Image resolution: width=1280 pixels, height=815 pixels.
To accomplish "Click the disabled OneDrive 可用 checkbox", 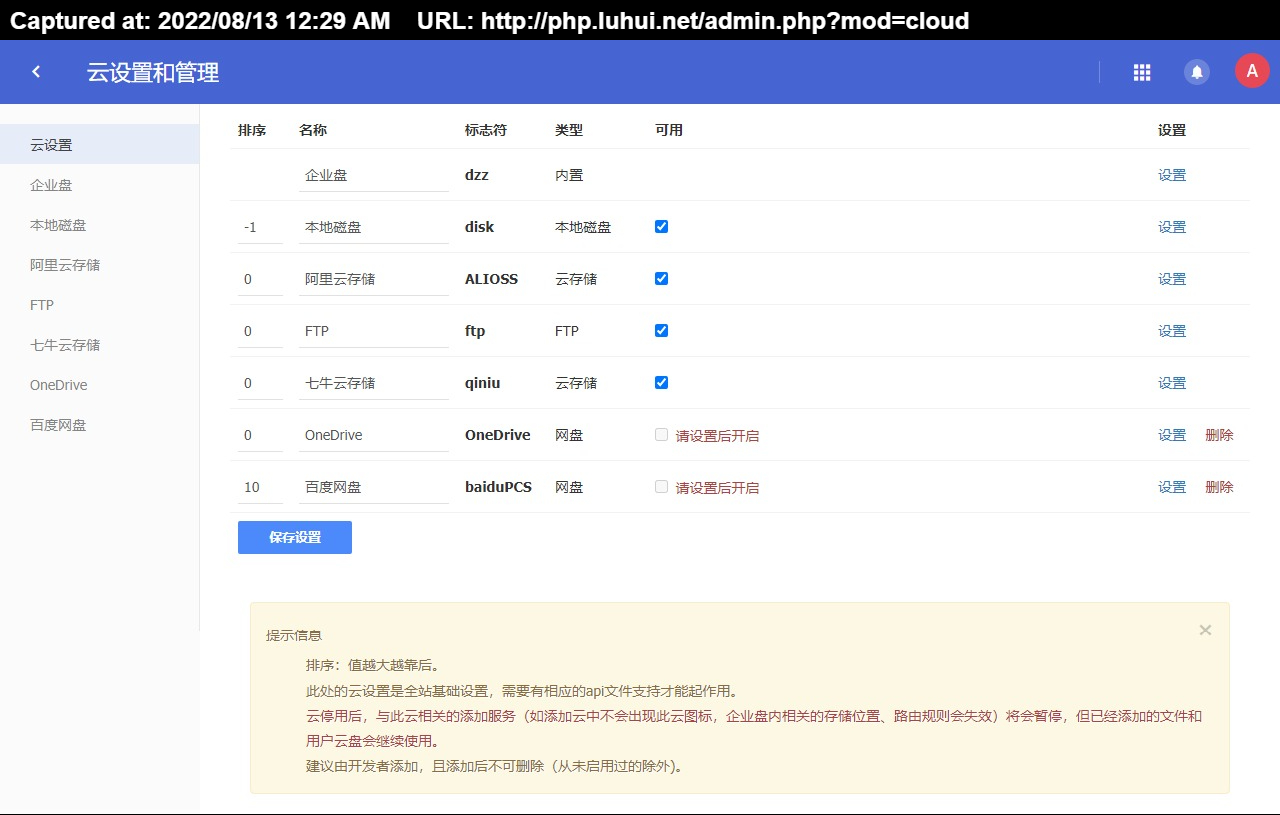I will click(661, 434).
